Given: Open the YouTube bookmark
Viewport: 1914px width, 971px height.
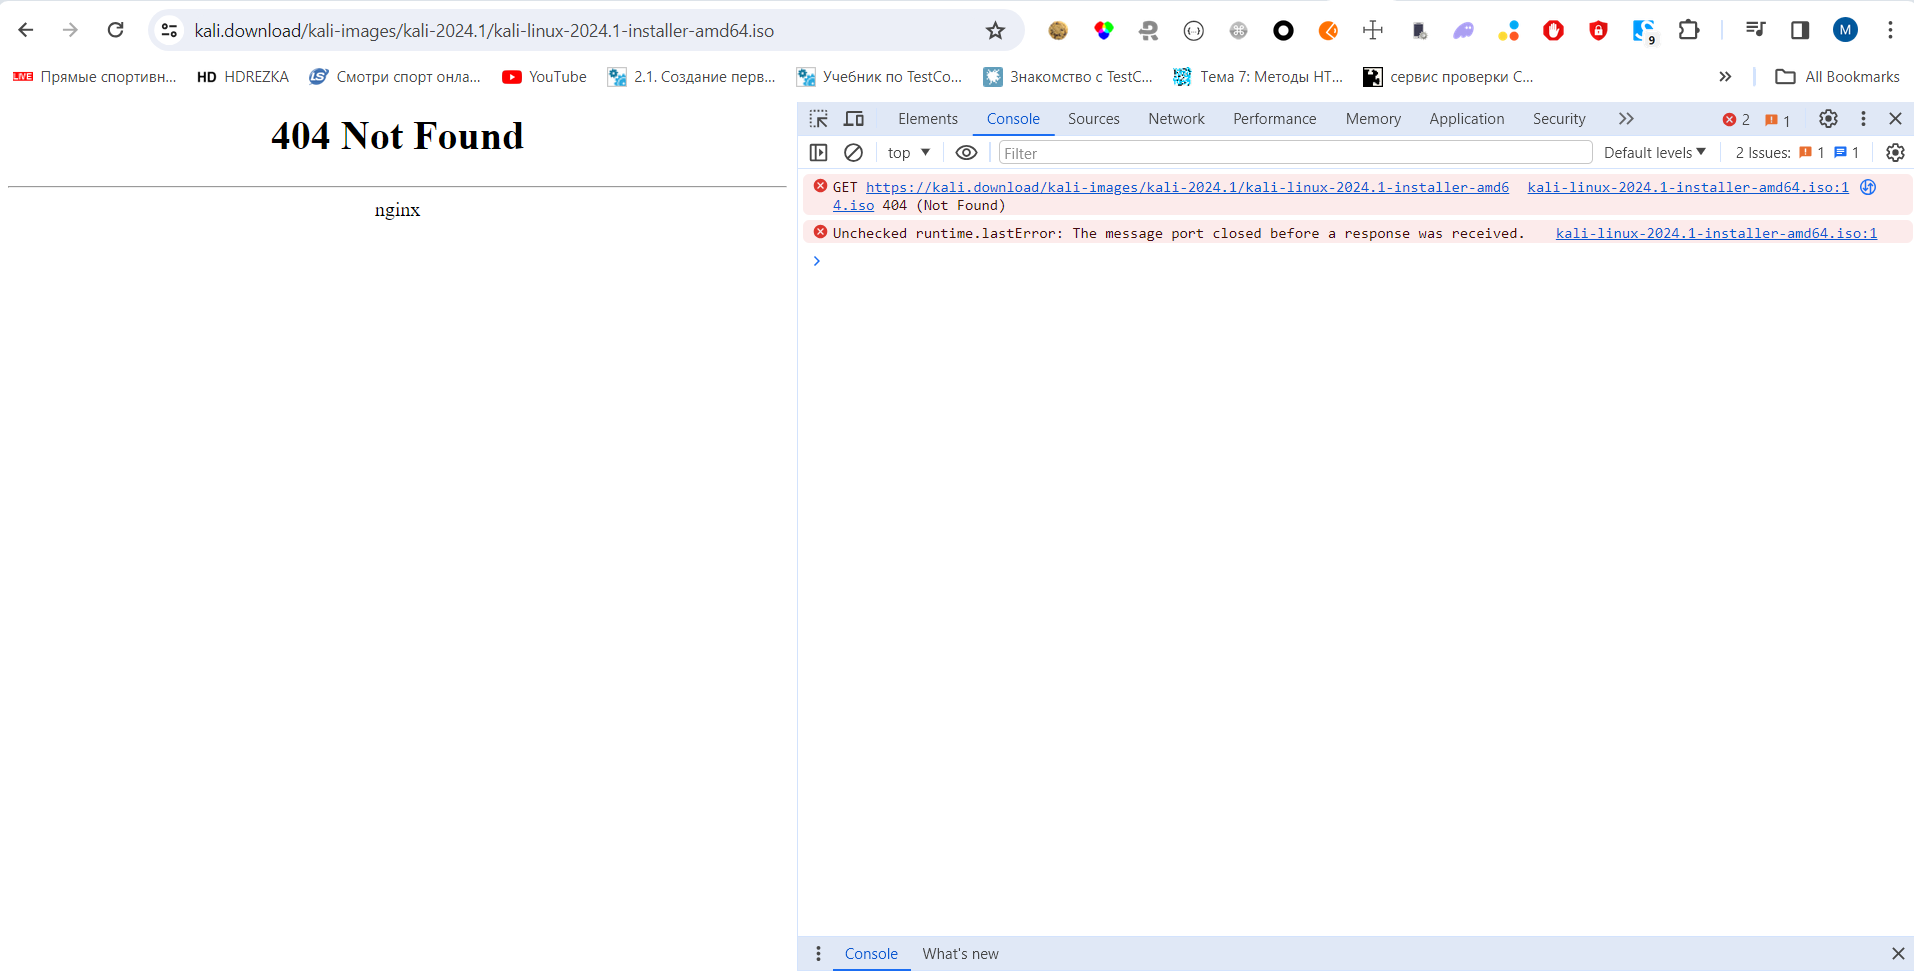Looking at the screenshot, I should coord(545,77).
